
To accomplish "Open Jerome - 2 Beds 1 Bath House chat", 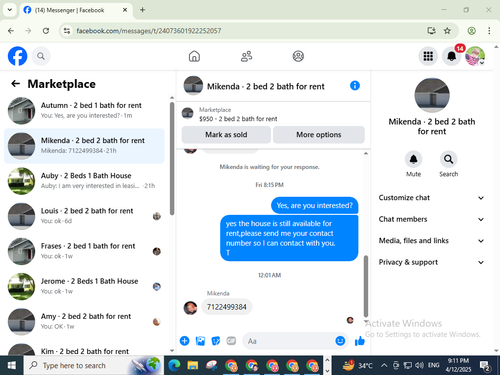I will [84, 286].
